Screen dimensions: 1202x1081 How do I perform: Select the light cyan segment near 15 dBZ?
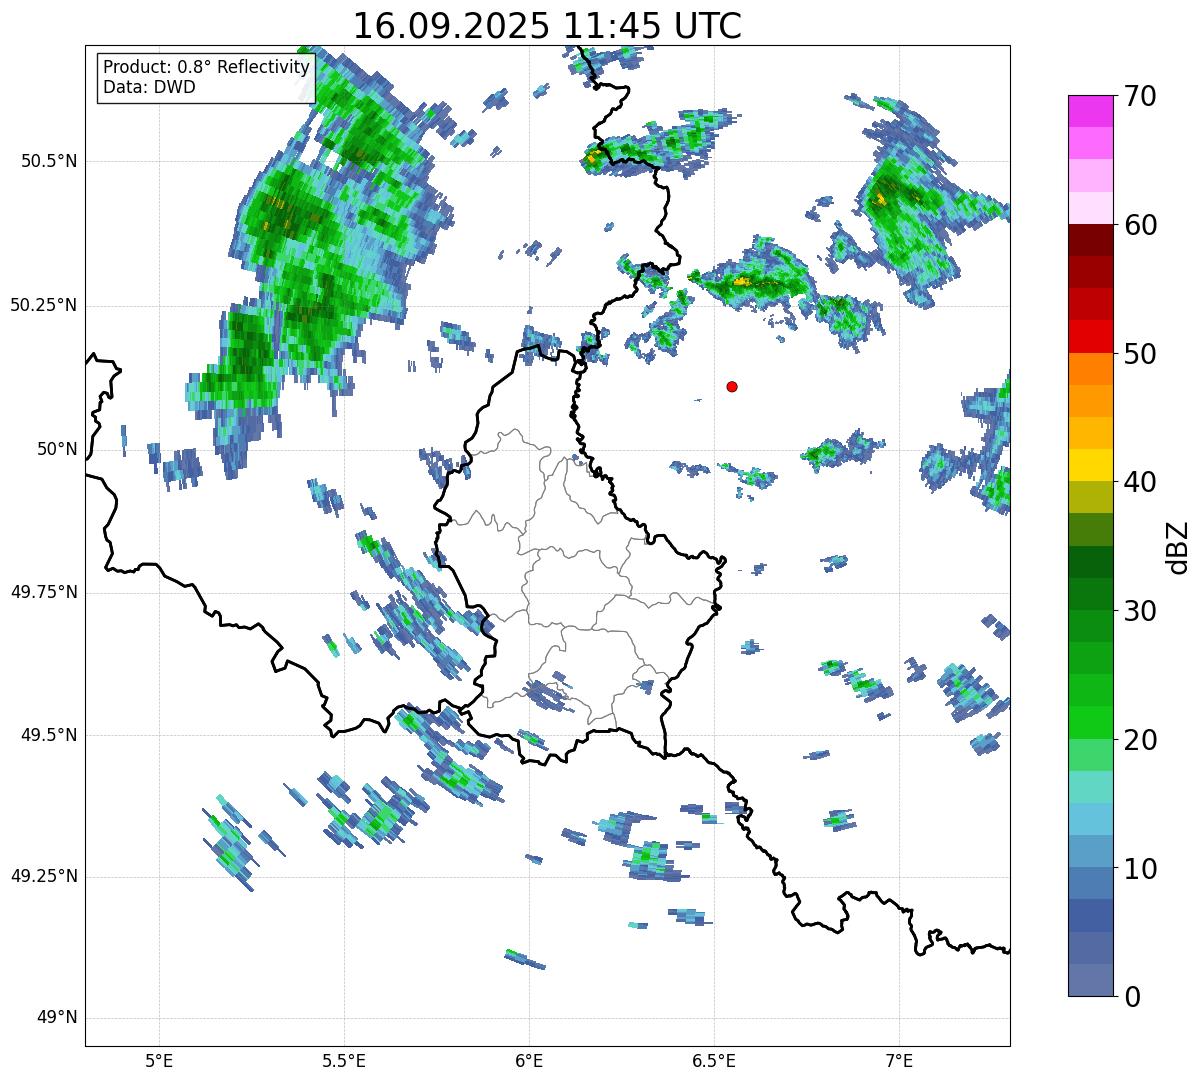tap(1091, 787)
